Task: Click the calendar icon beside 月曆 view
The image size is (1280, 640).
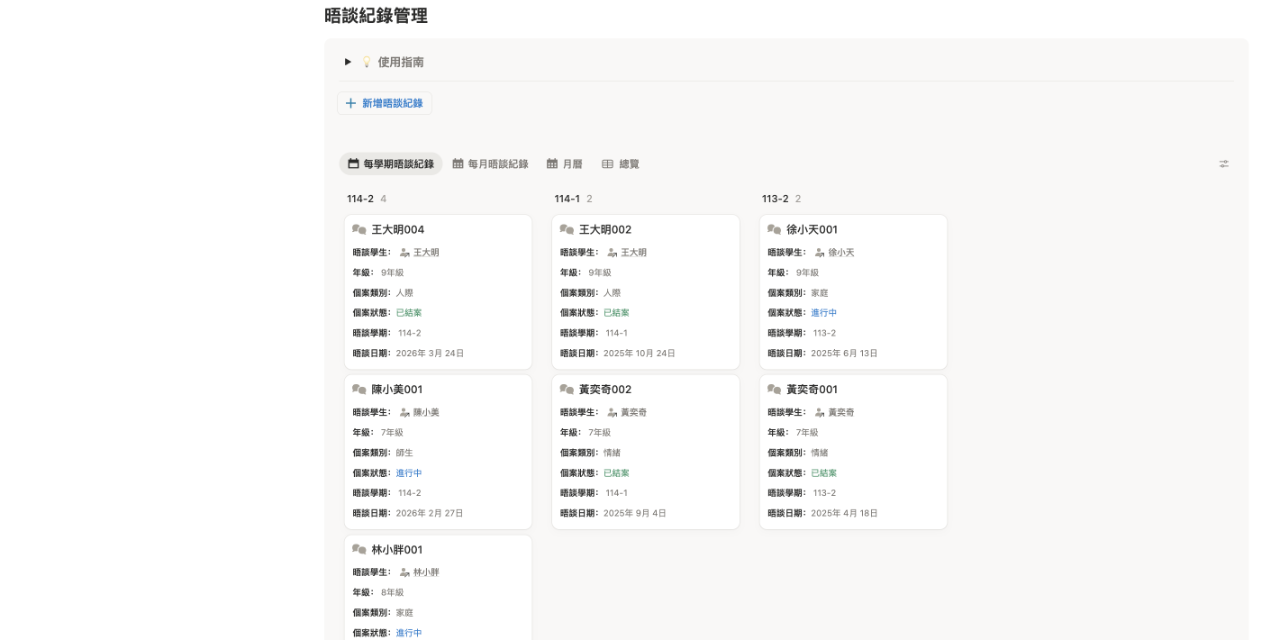Action: pyautogui.click(x=551, y=163)
